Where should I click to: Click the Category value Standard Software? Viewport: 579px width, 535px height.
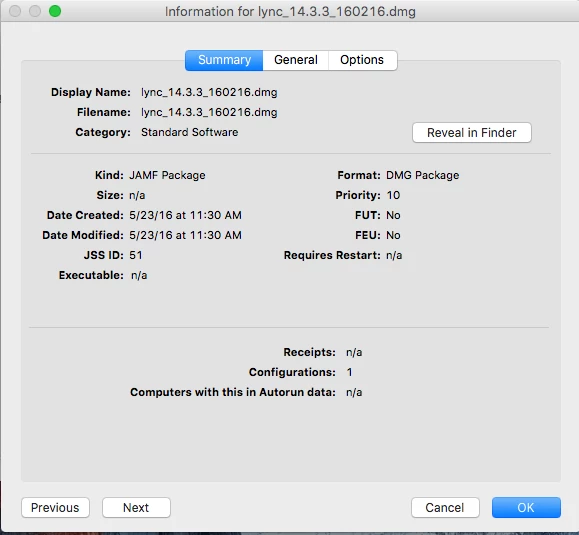tap(189, 132)
